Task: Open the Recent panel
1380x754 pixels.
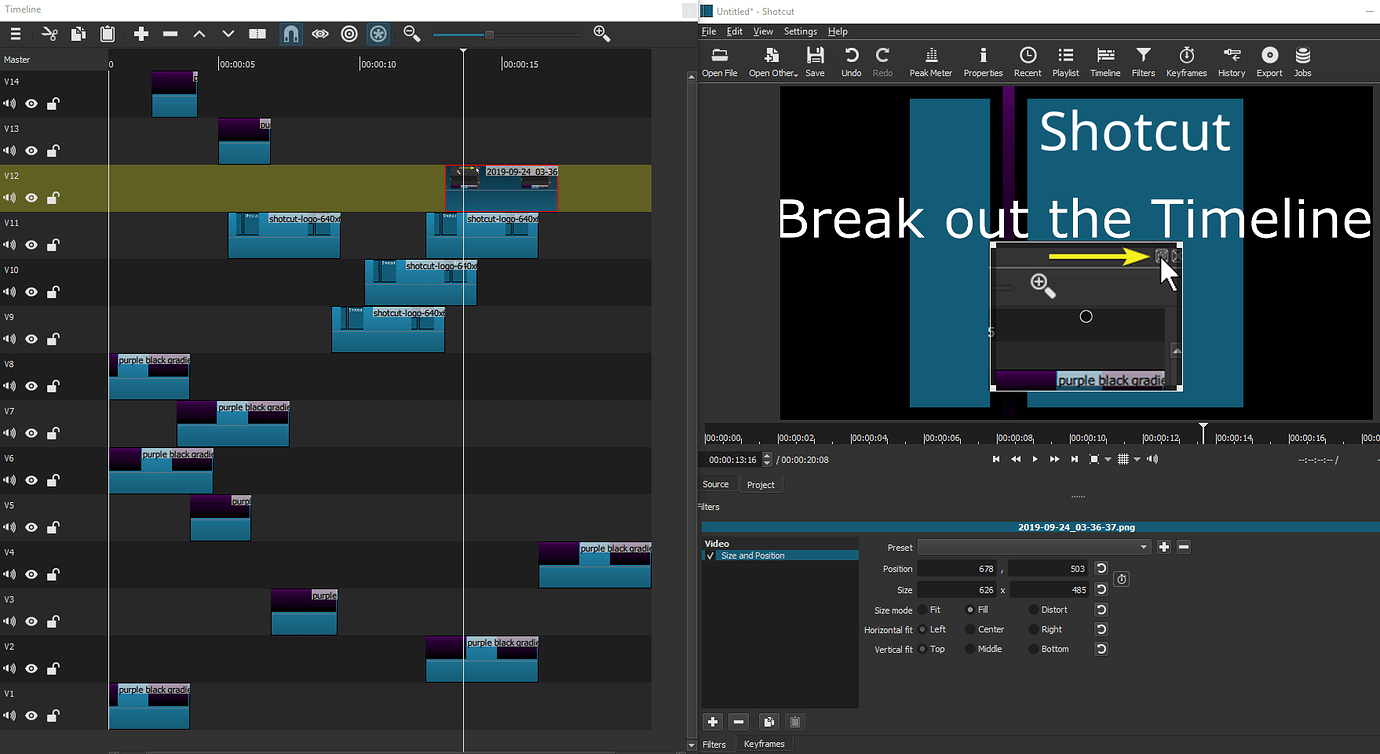Action: click(x=1027, y=61)
